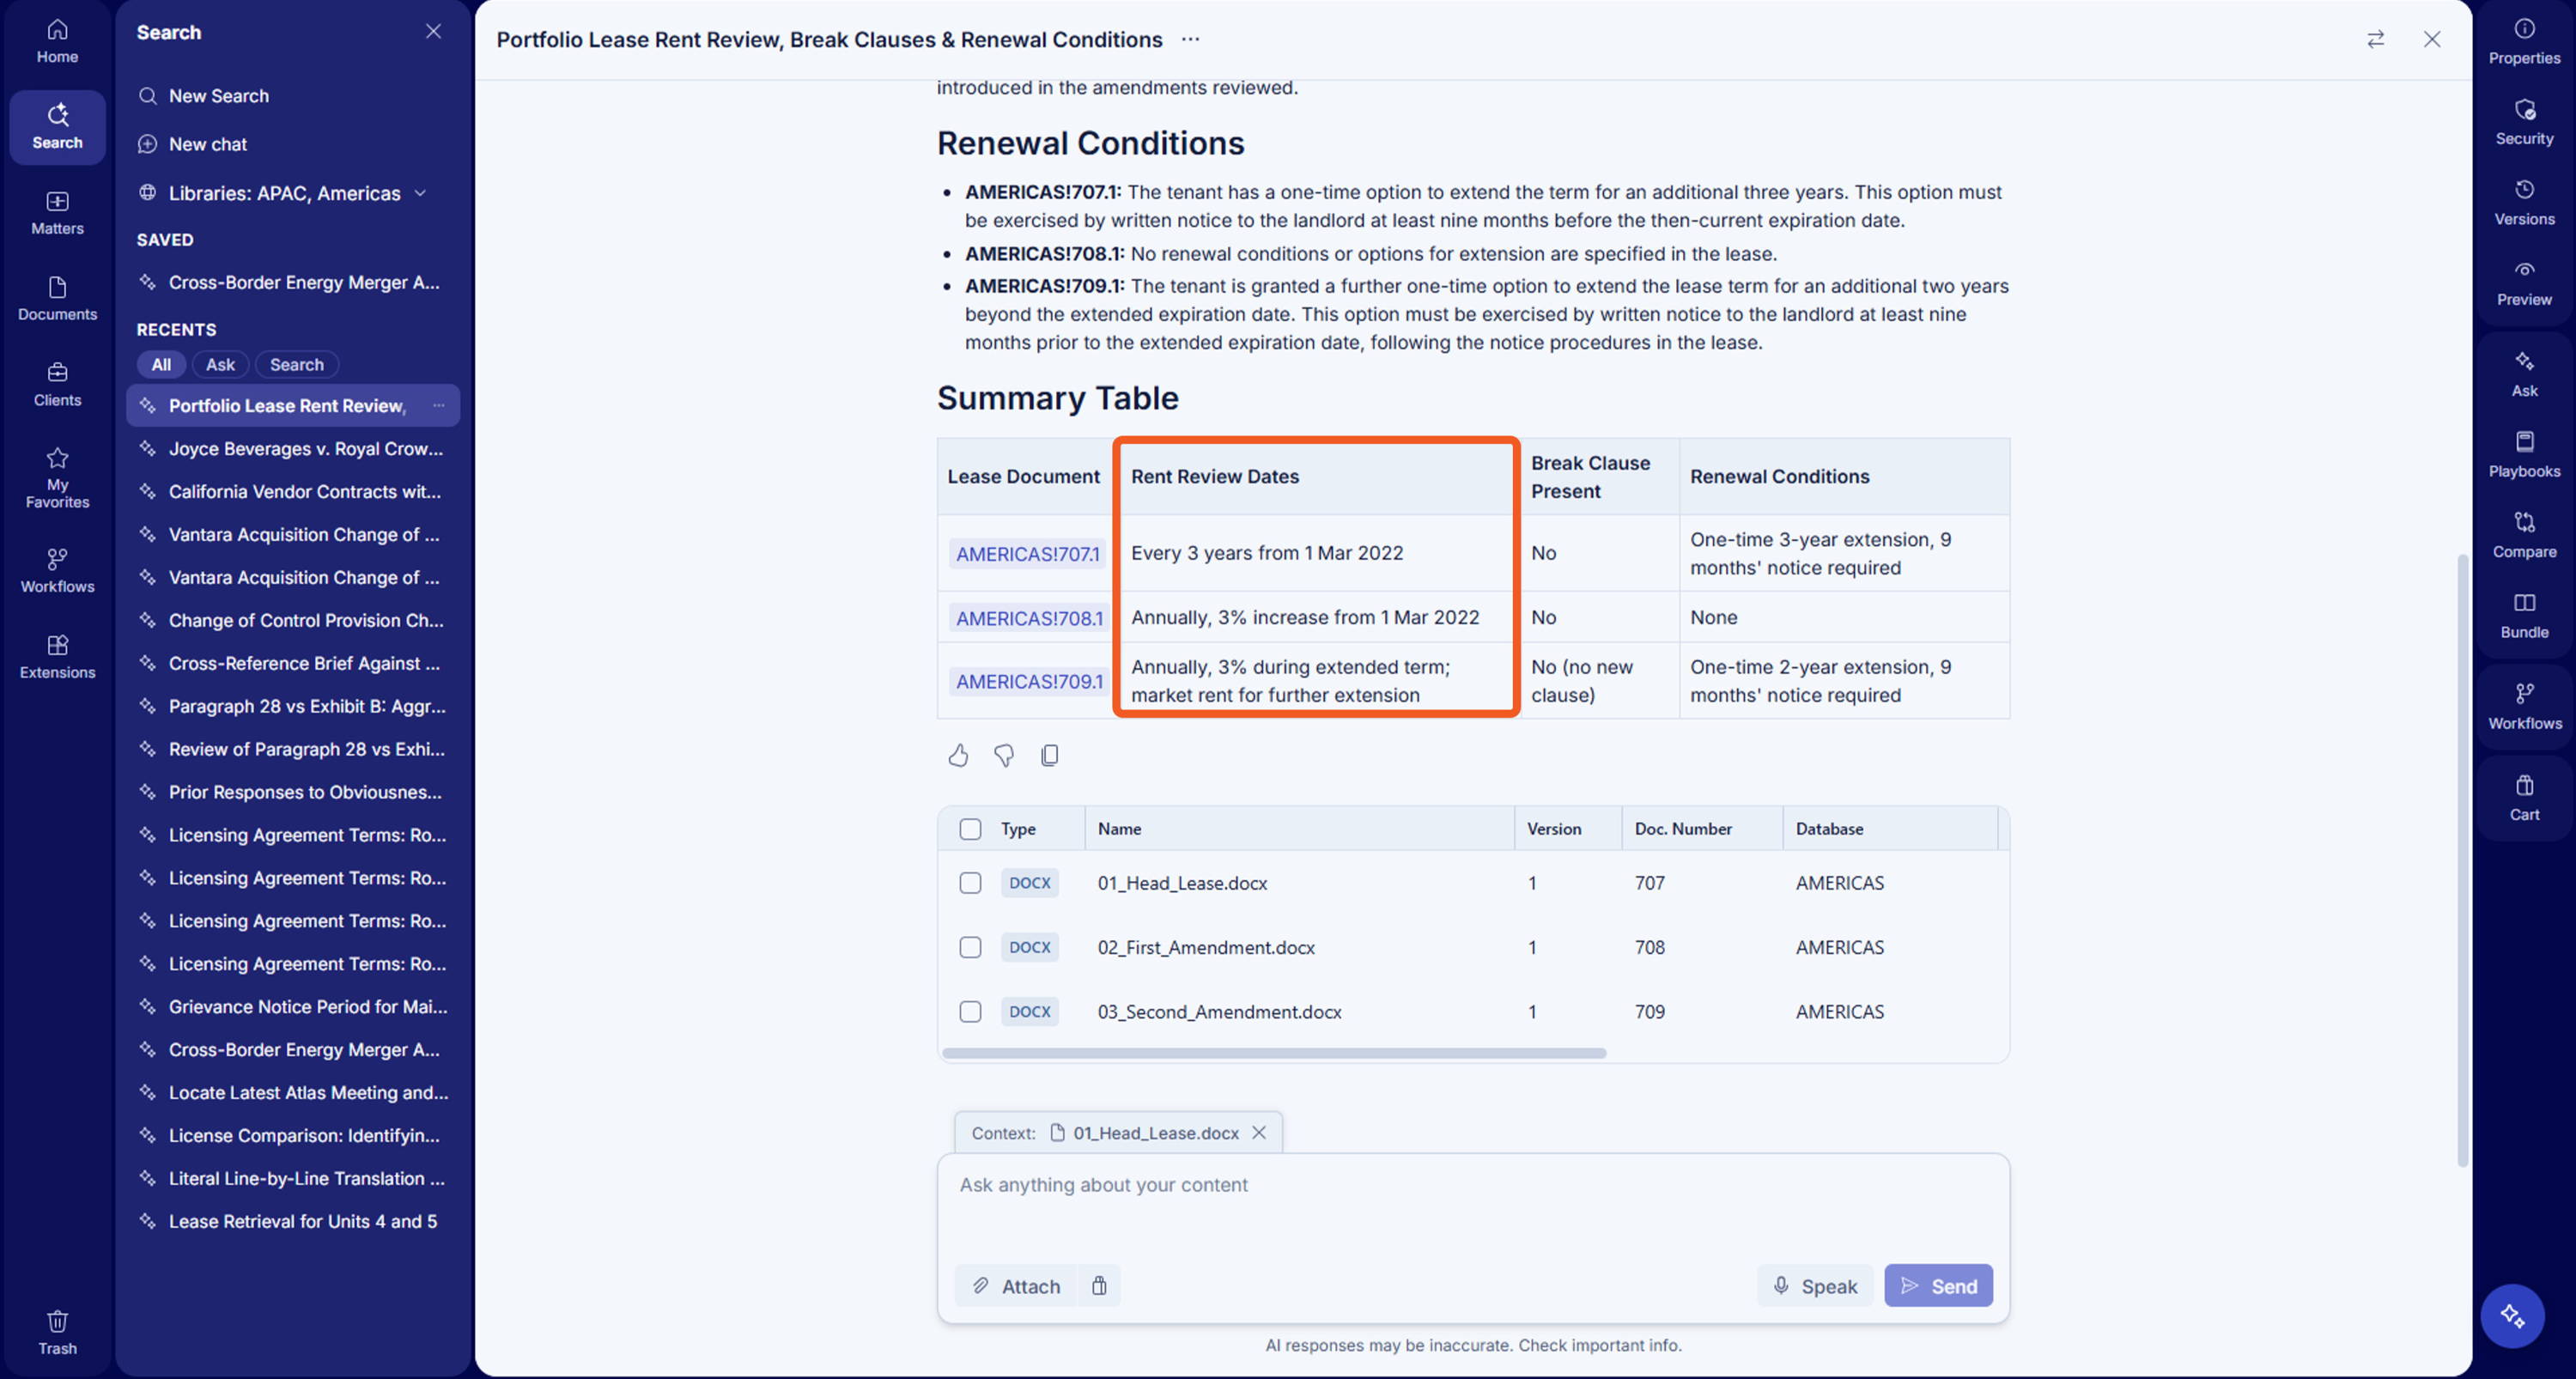Copy the response to clipboard
This screenshot has height=1379, width=2576.
click(1049, 756)
